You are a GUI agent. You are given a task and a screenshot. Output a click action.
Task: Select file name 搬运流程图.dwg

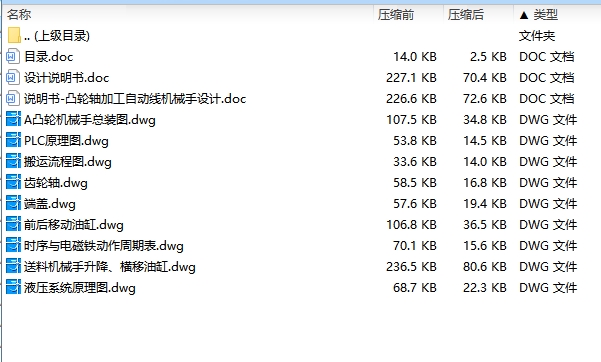point(68,161)
